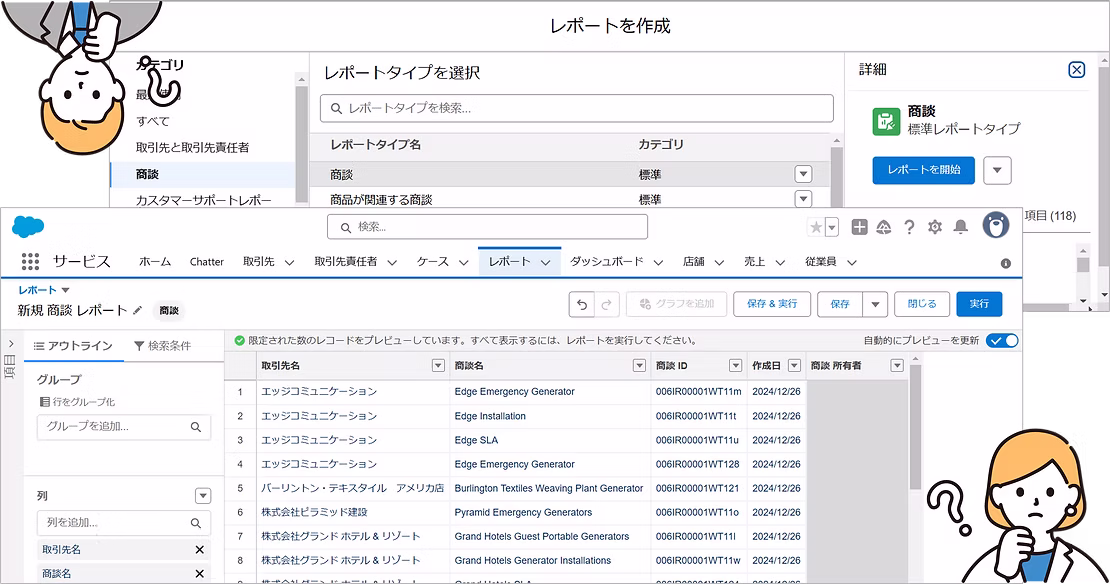This screenshot has width=1110, height=584.
Task: Select the カスタマーサポートレポー category
Action: 204,200
